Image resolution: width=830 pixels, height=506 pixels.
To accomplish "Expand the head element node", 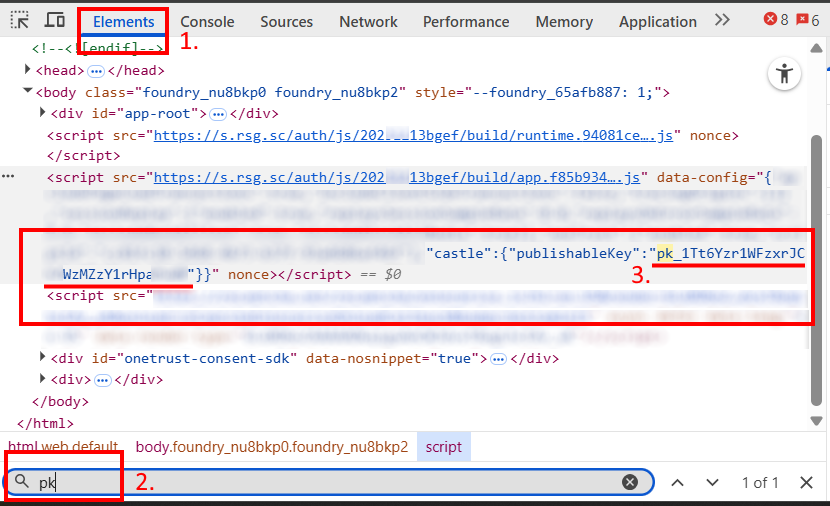I will pos(28,70).
